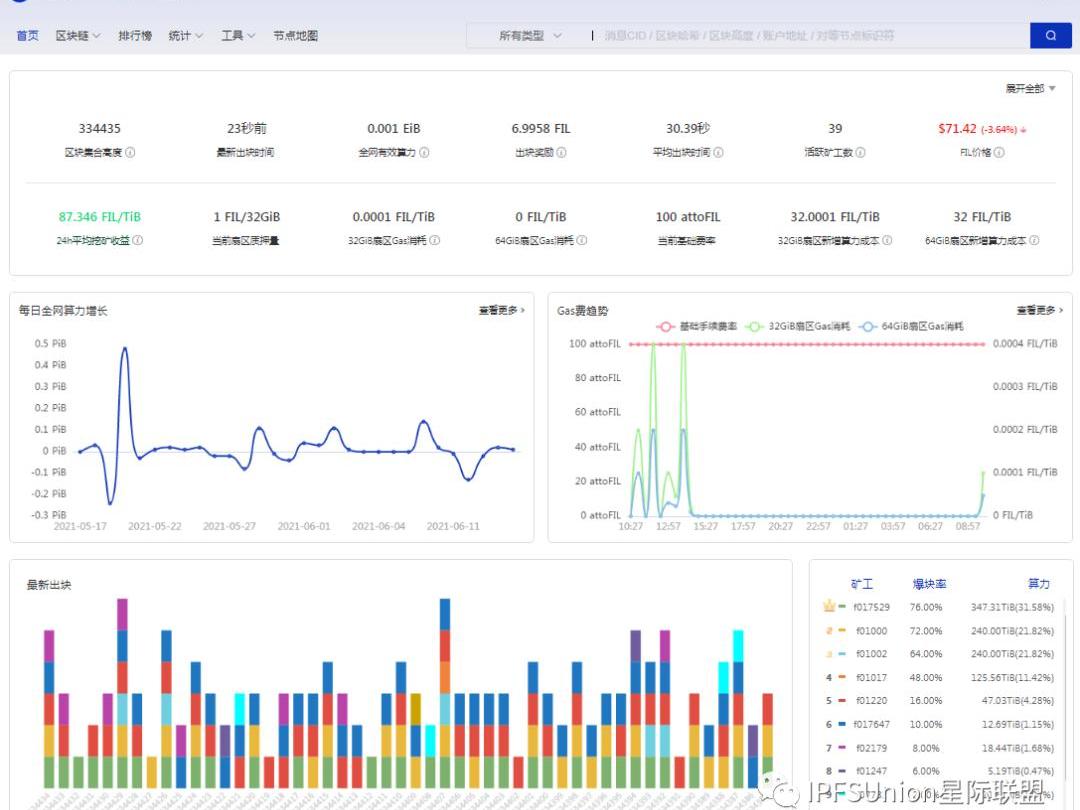Expand the 区块链 navigation menu
The image size is (1080, 810).
tap(77, 36)
